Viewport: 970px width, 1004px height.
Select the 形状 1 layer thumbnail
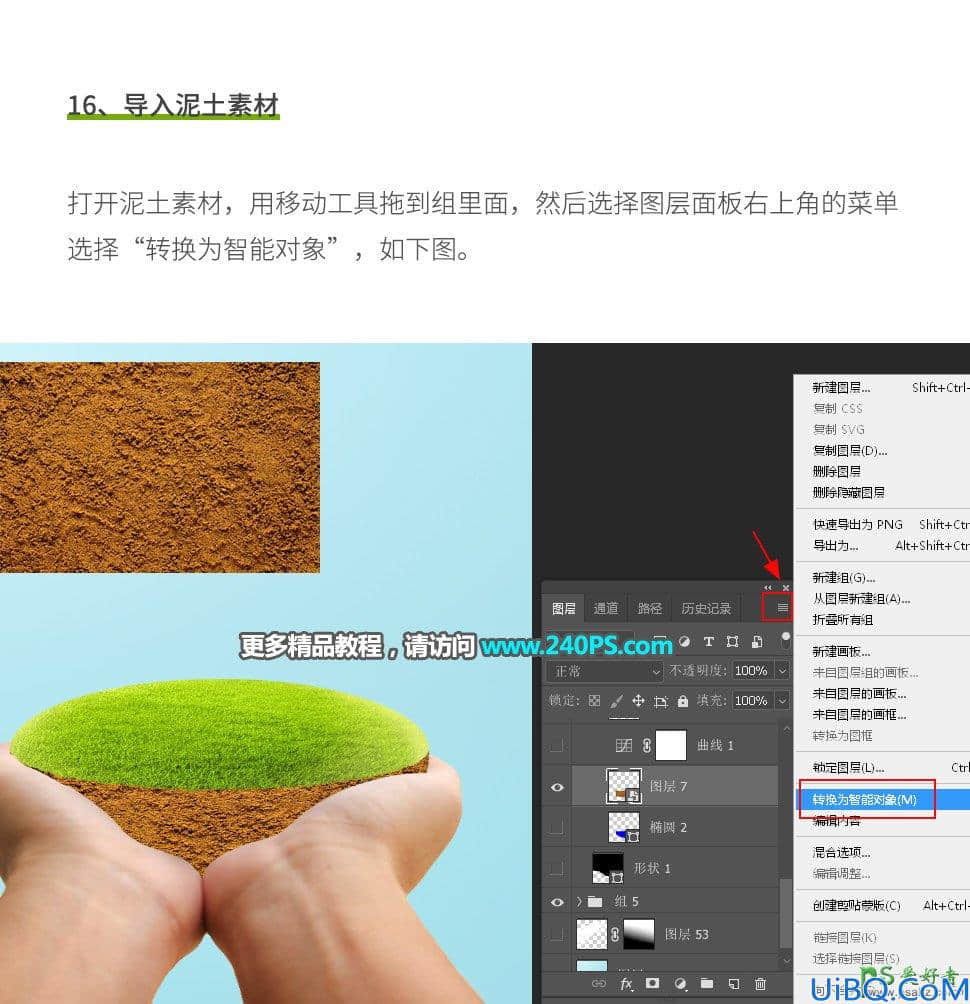pyautogui.click(x=608, y=868)
